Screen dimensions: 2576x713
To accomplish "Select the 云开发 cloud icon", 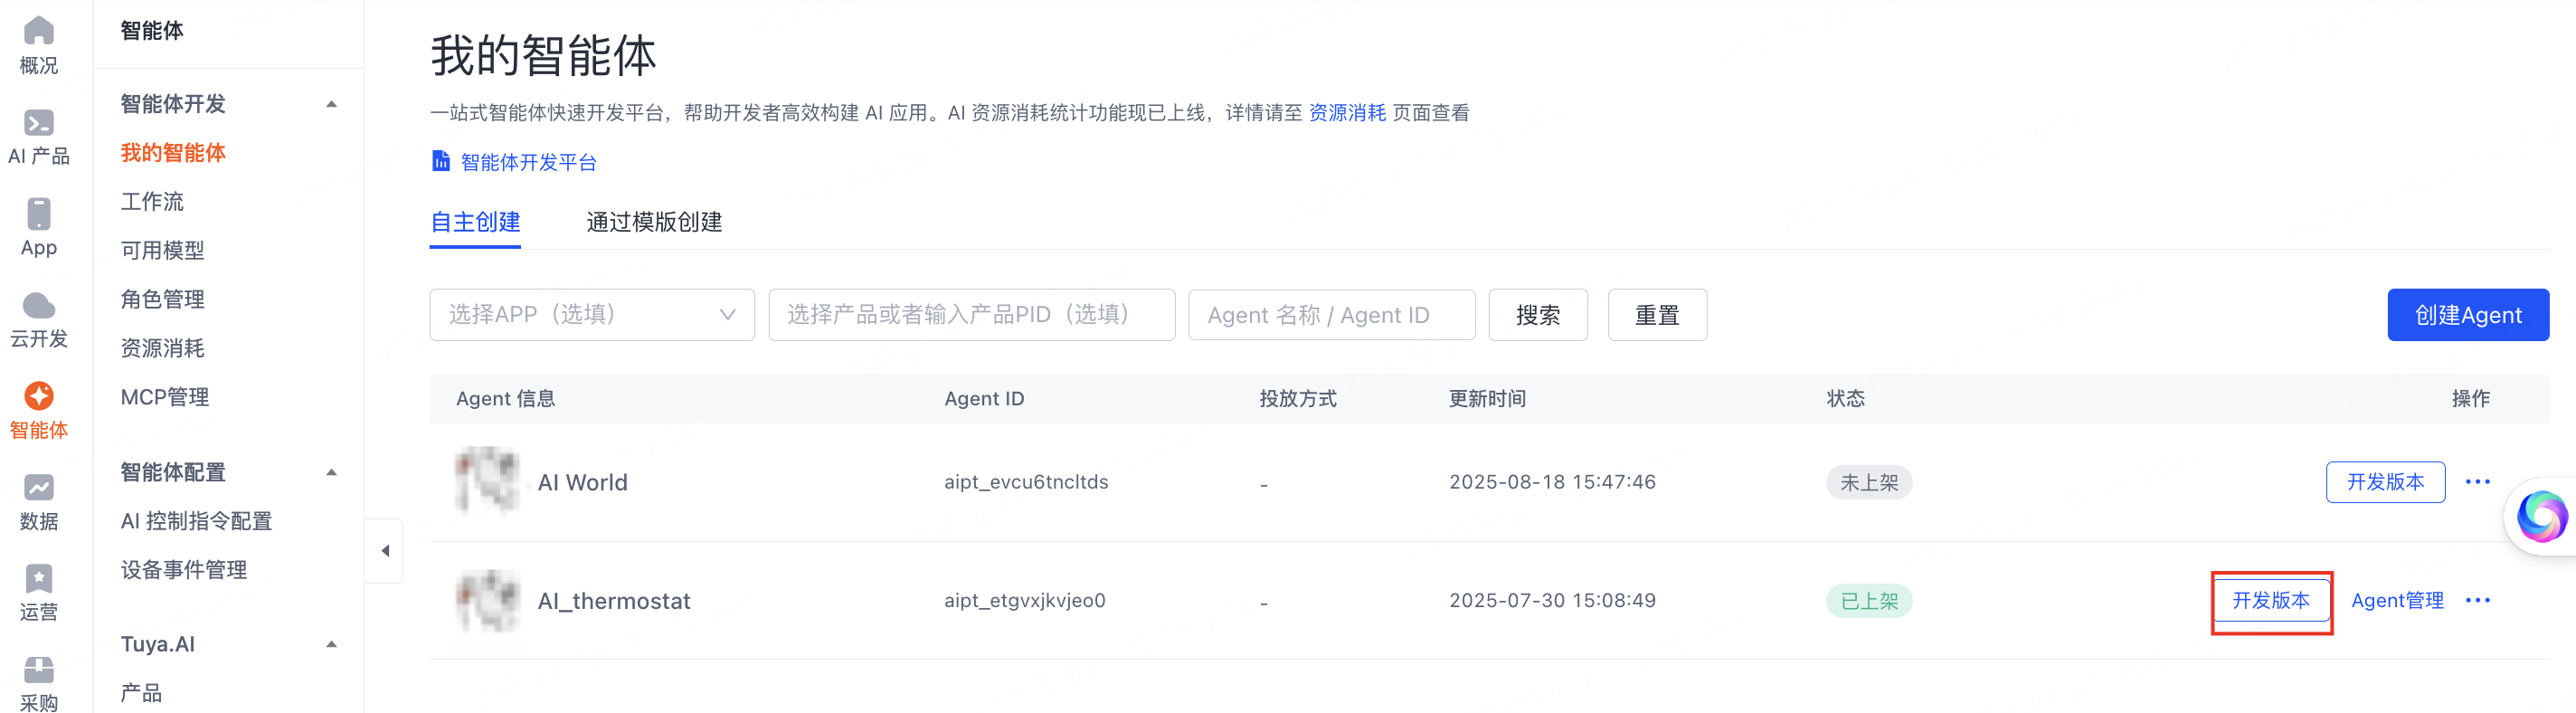I will pyautogui.click(x=38, y=305).
